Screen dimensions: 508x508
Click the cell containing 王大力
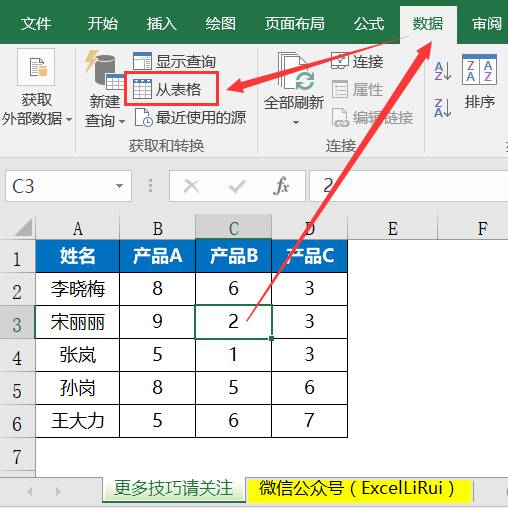tap(77, 421)
